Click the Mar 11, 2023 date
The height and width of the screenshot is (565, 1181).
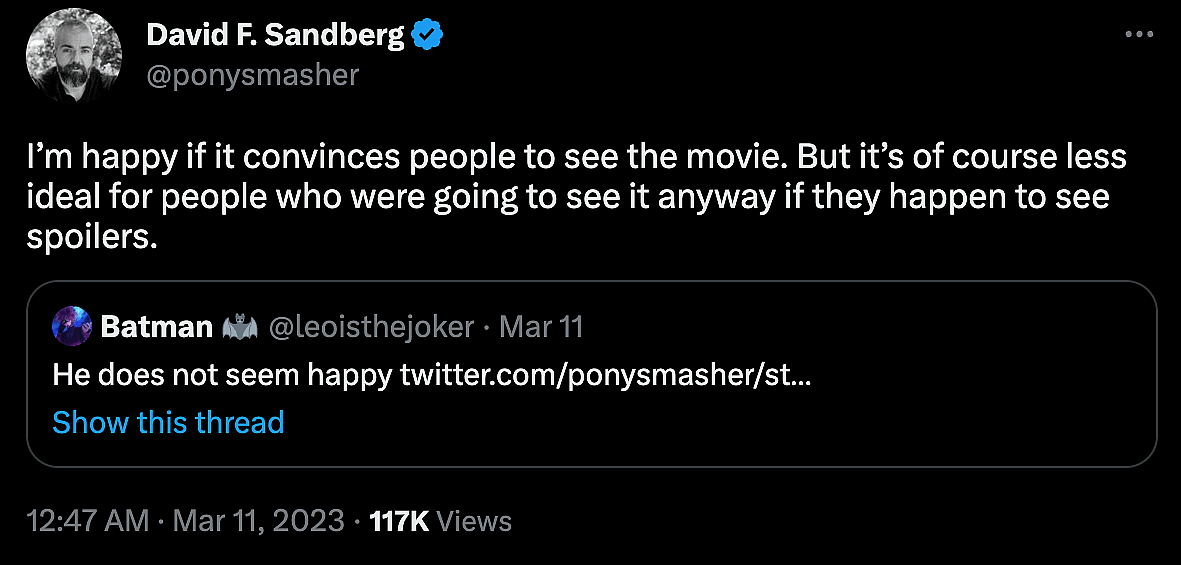tap(258, 521)
